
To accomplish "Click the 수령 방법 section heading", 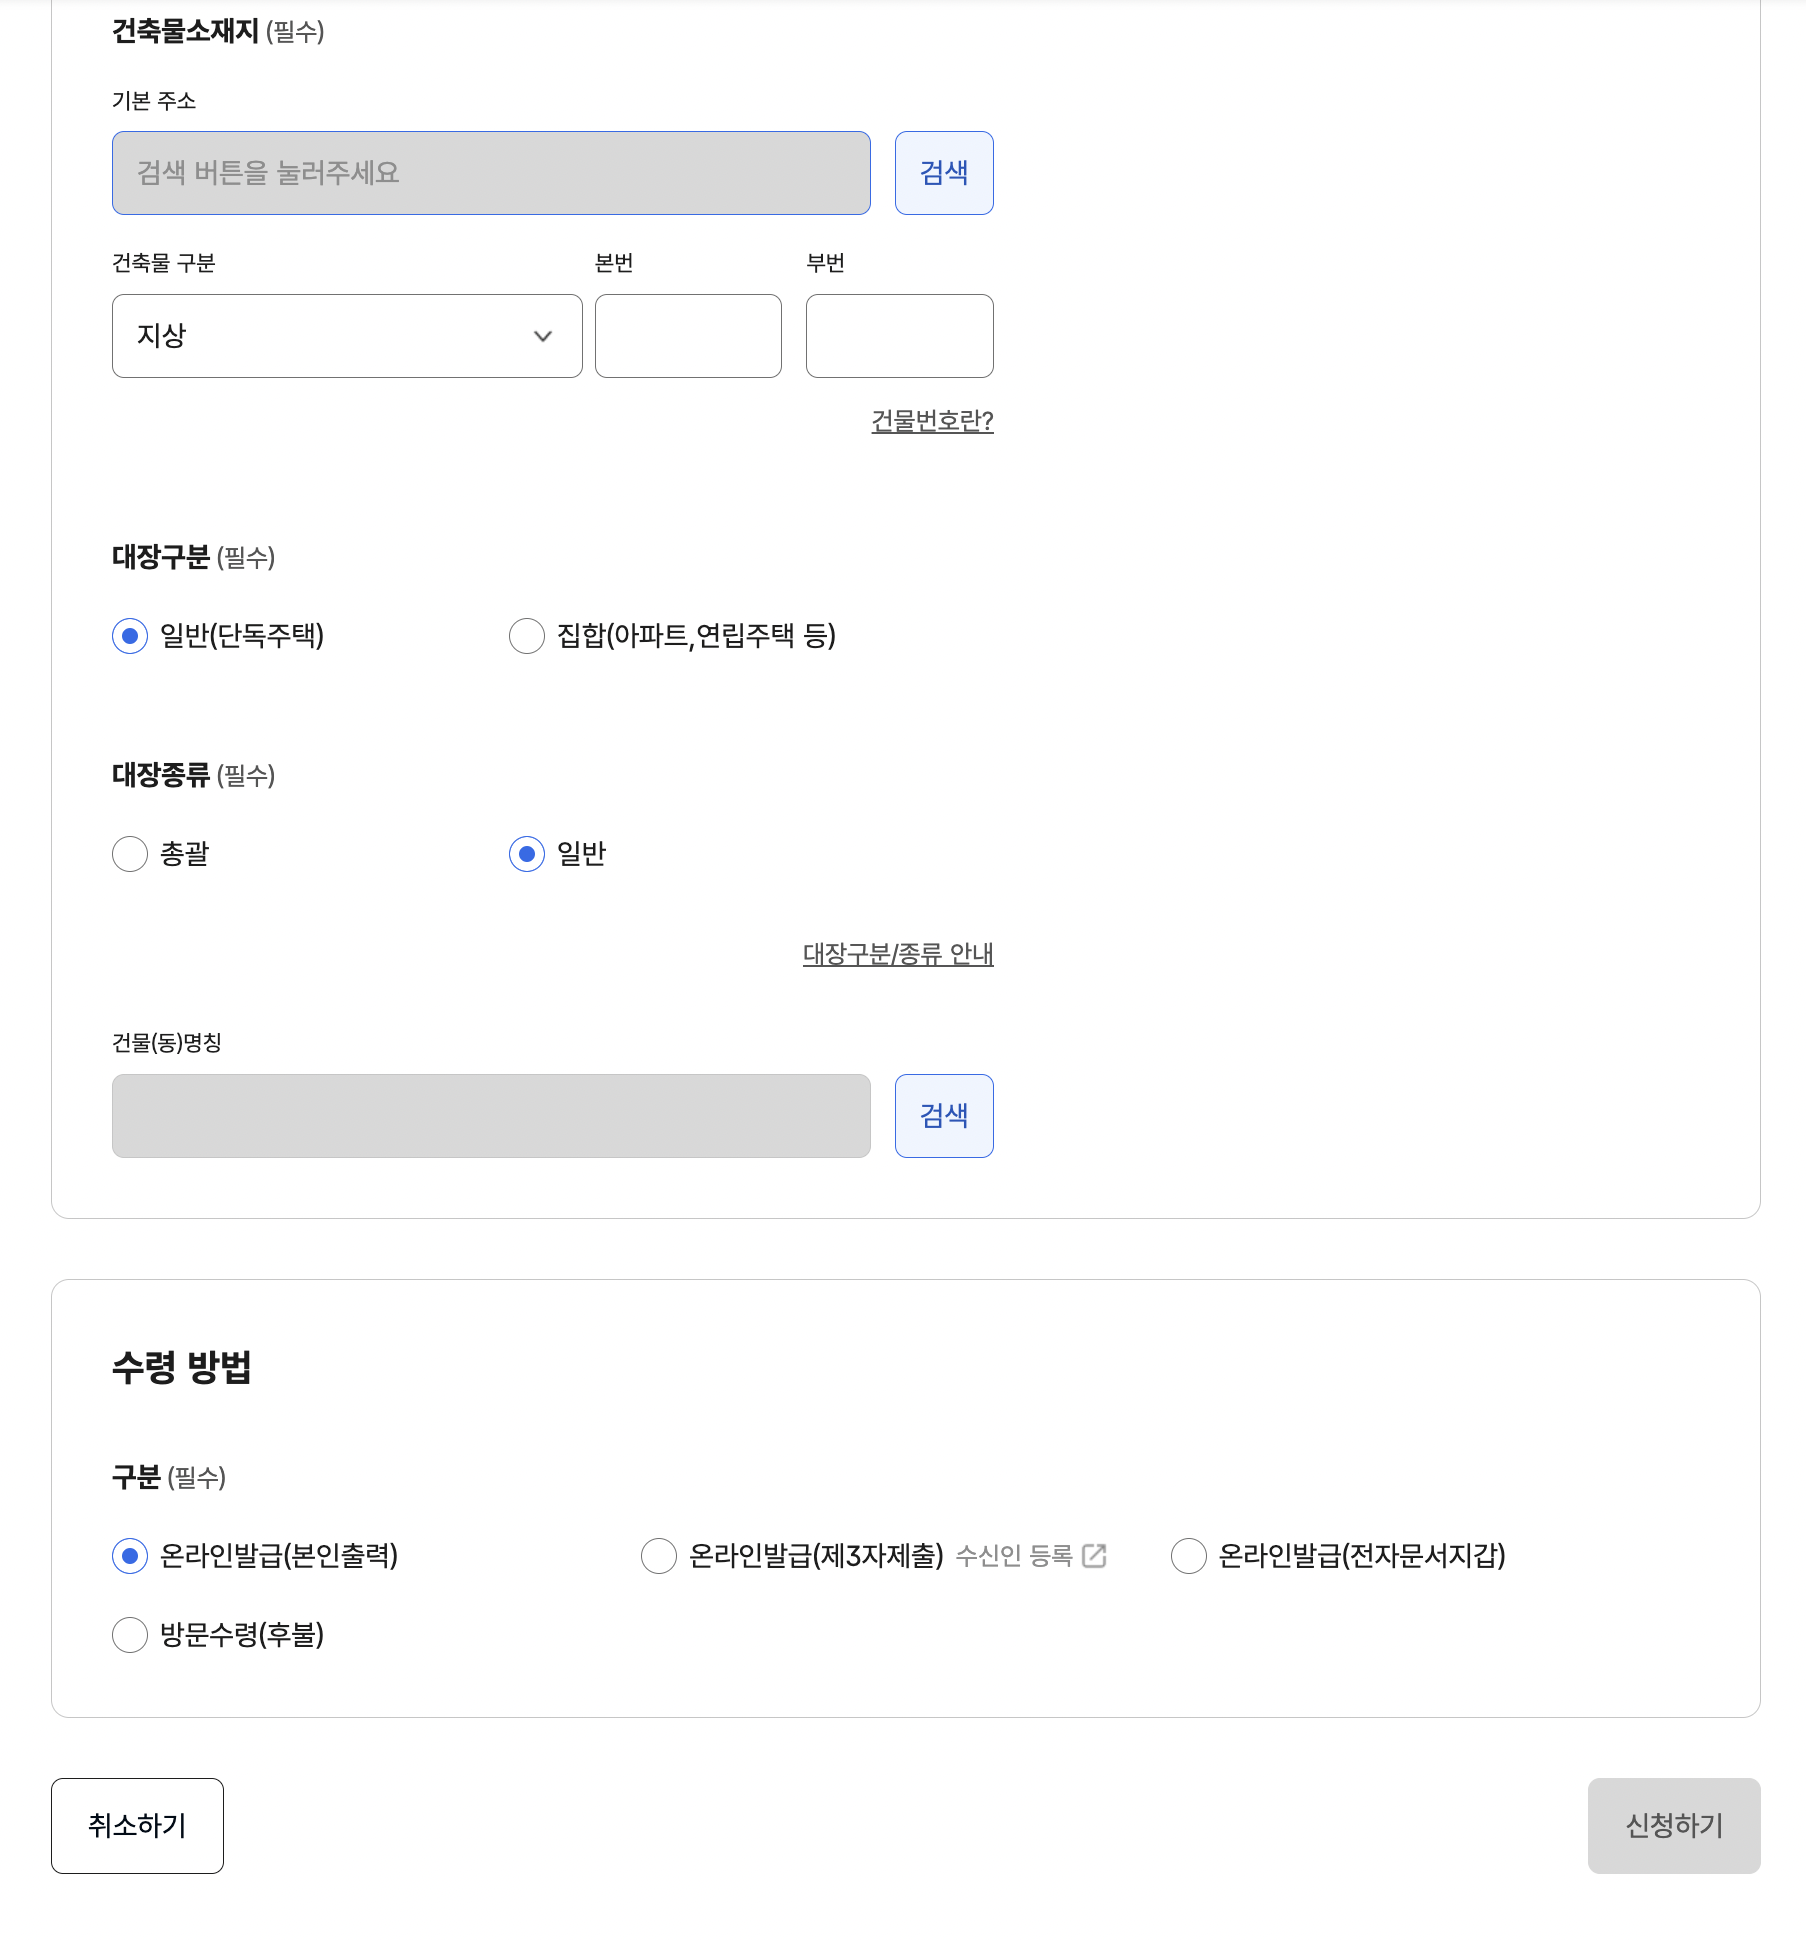I will [181, 1367].
